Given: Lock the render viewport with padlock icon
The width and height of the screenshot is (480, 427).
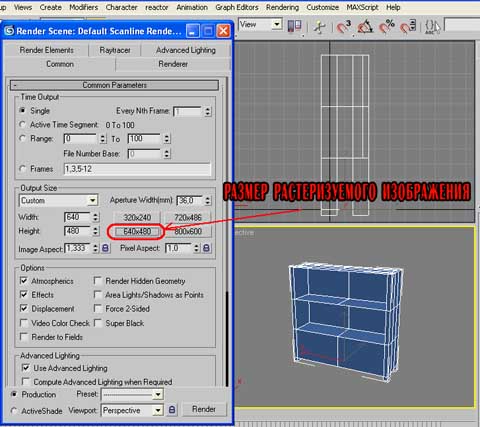Looking at the screenshot, I should point(172,410).
